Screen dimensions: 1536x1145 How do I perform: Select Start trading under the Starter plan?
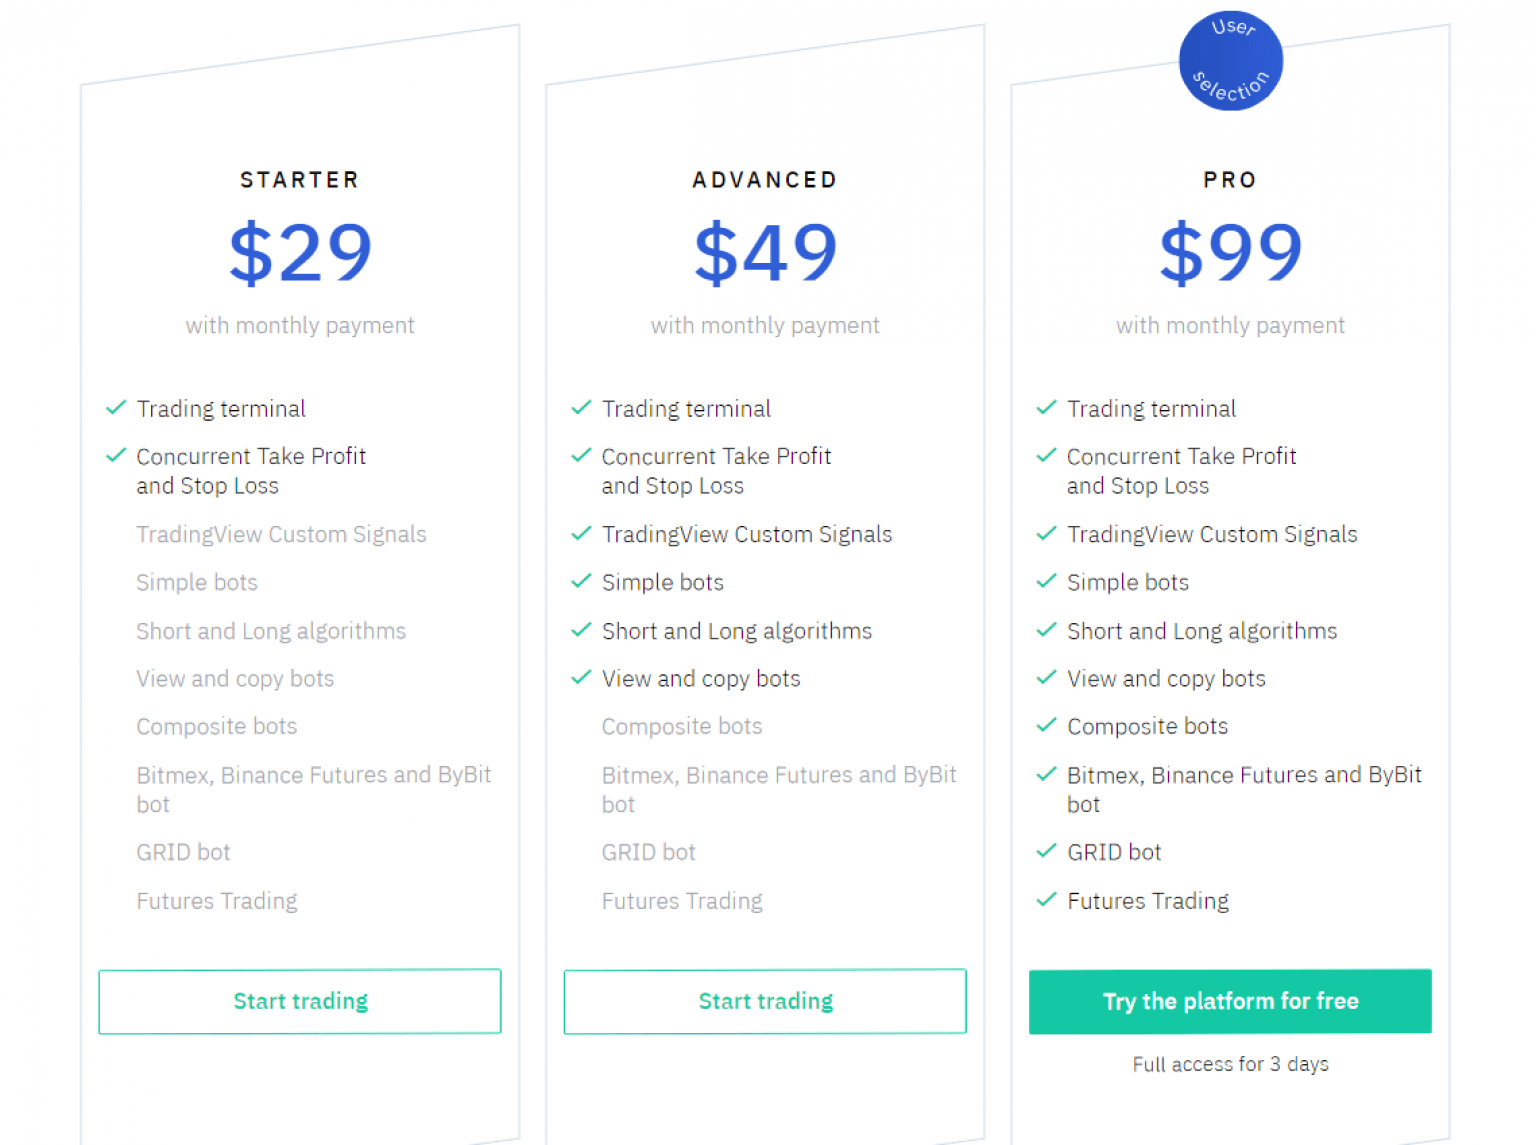click(300, 1001)
